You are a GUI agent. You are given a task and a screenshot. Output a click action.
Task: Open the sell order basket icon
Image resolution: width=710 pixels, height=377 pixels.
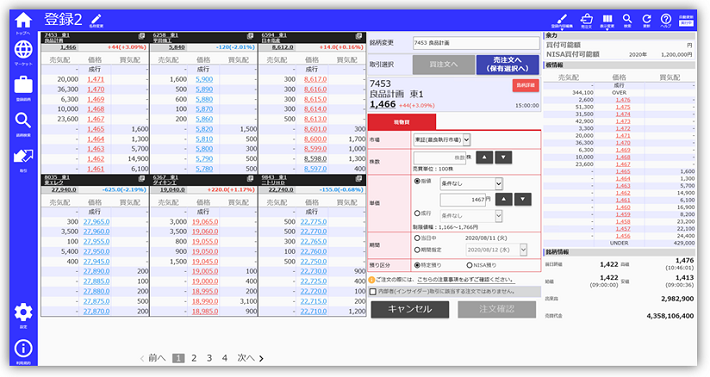[x=586, y=19]
